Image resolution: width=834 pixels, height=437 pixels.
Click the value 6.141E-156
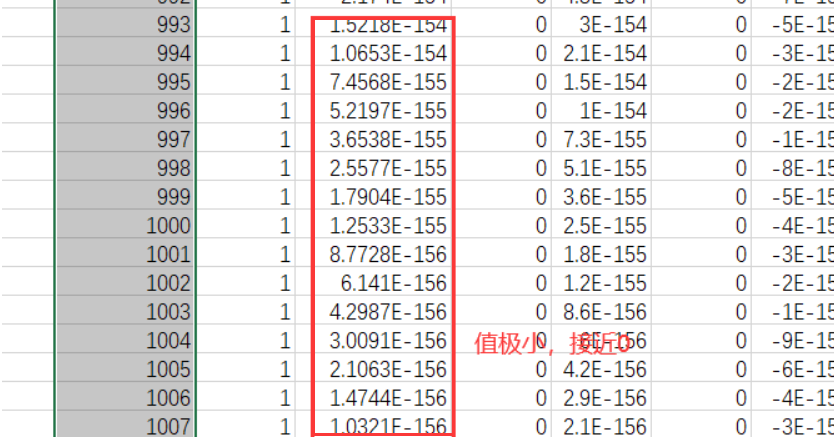(x=394, y=283)
